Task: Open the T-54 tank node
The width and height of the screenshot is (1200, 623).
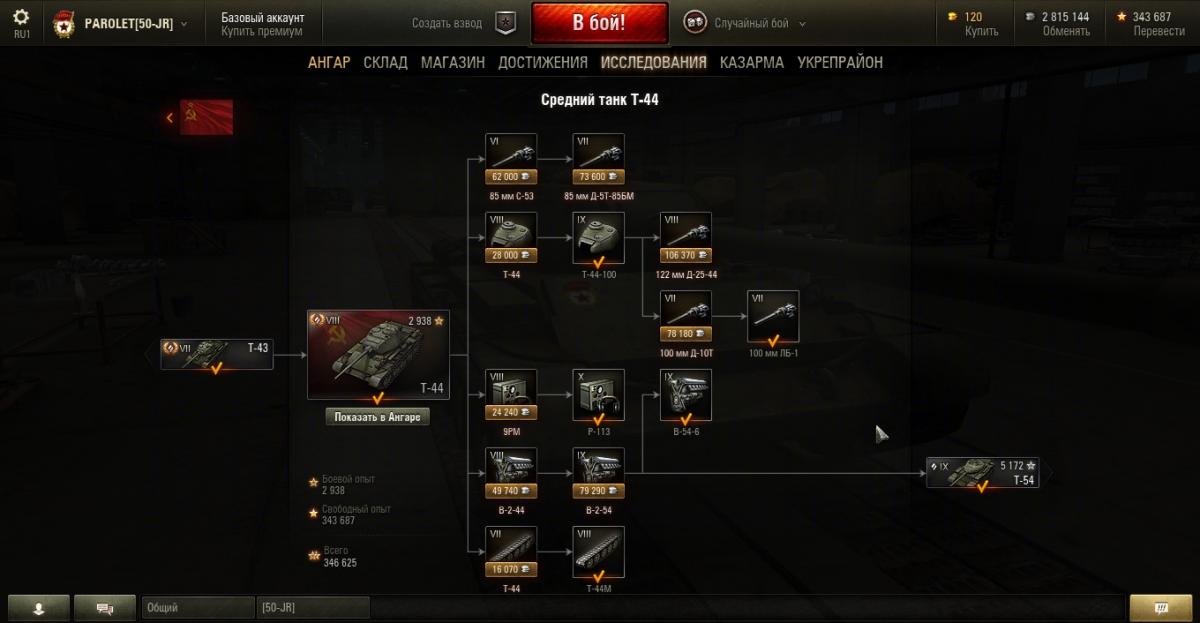Action: click(x=983, y=473)
